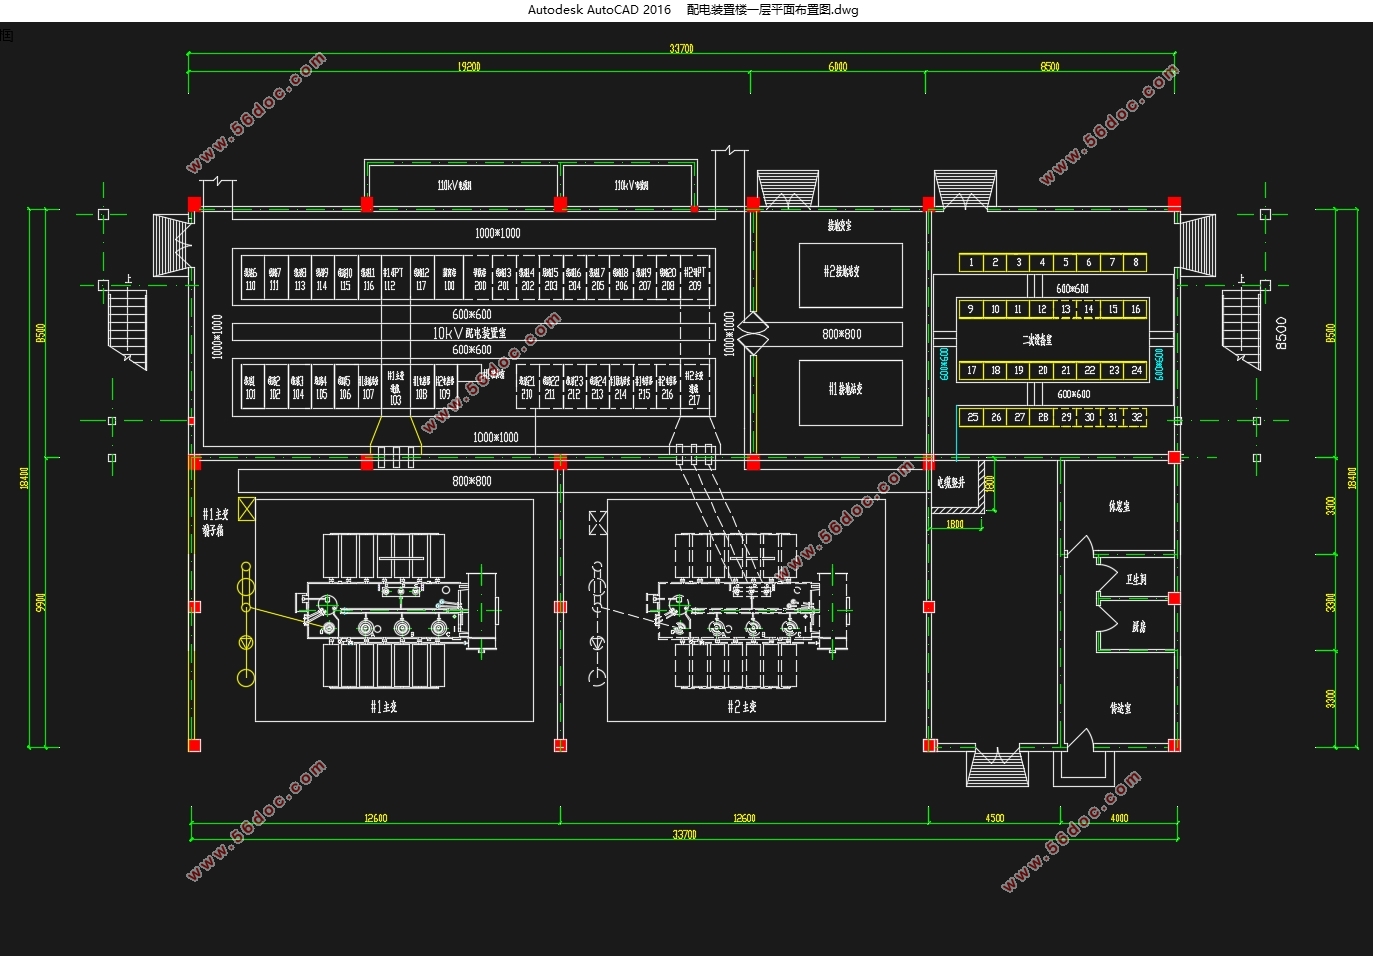Click the white vertical 8500 text
Screen dimensions: 1373x956
pyautogui.click(x=1281, y=333)
